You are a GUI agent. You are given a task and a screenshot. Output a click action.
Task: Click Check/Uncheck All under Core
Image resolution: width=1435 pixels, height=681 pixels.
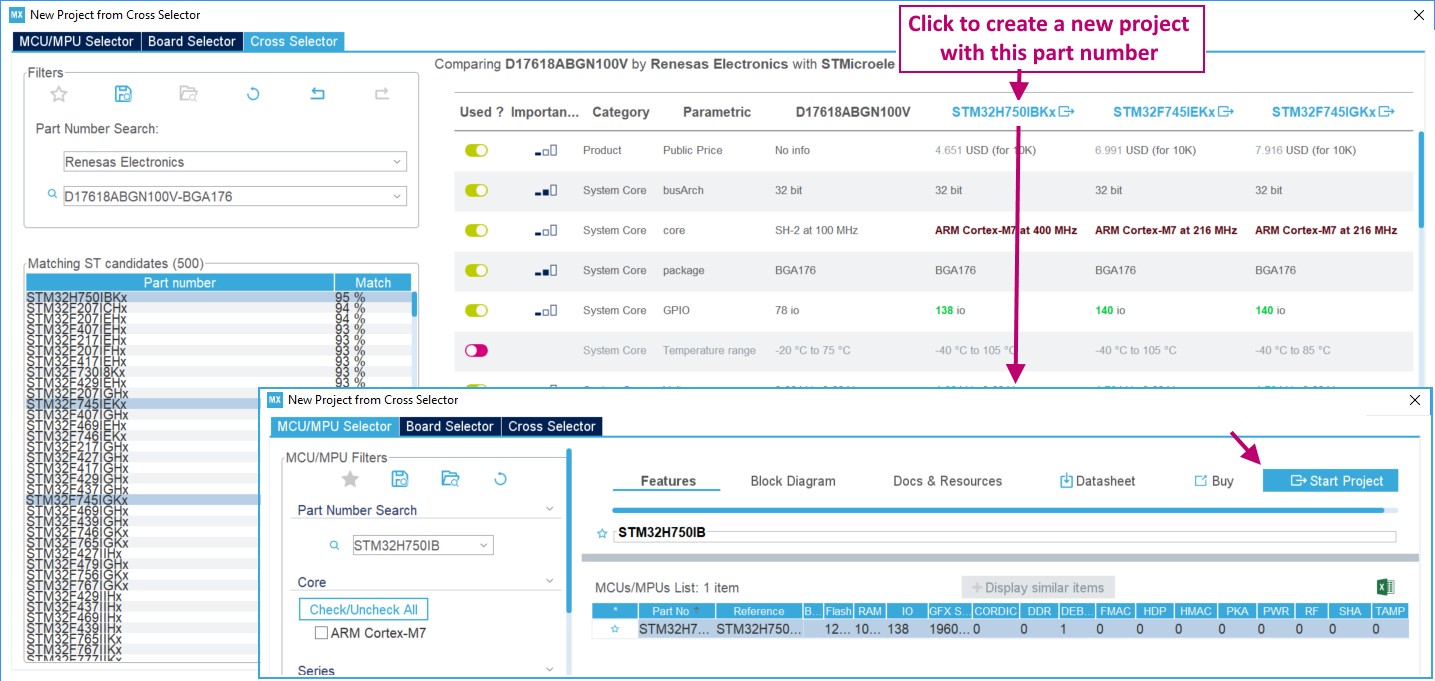click(x=364, y=609)
